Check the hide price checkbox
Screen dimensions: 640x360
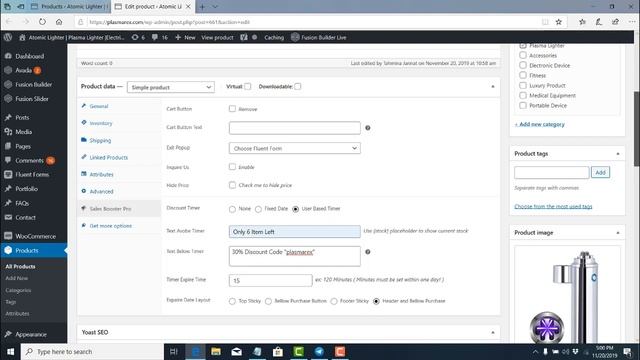(232, 185)
